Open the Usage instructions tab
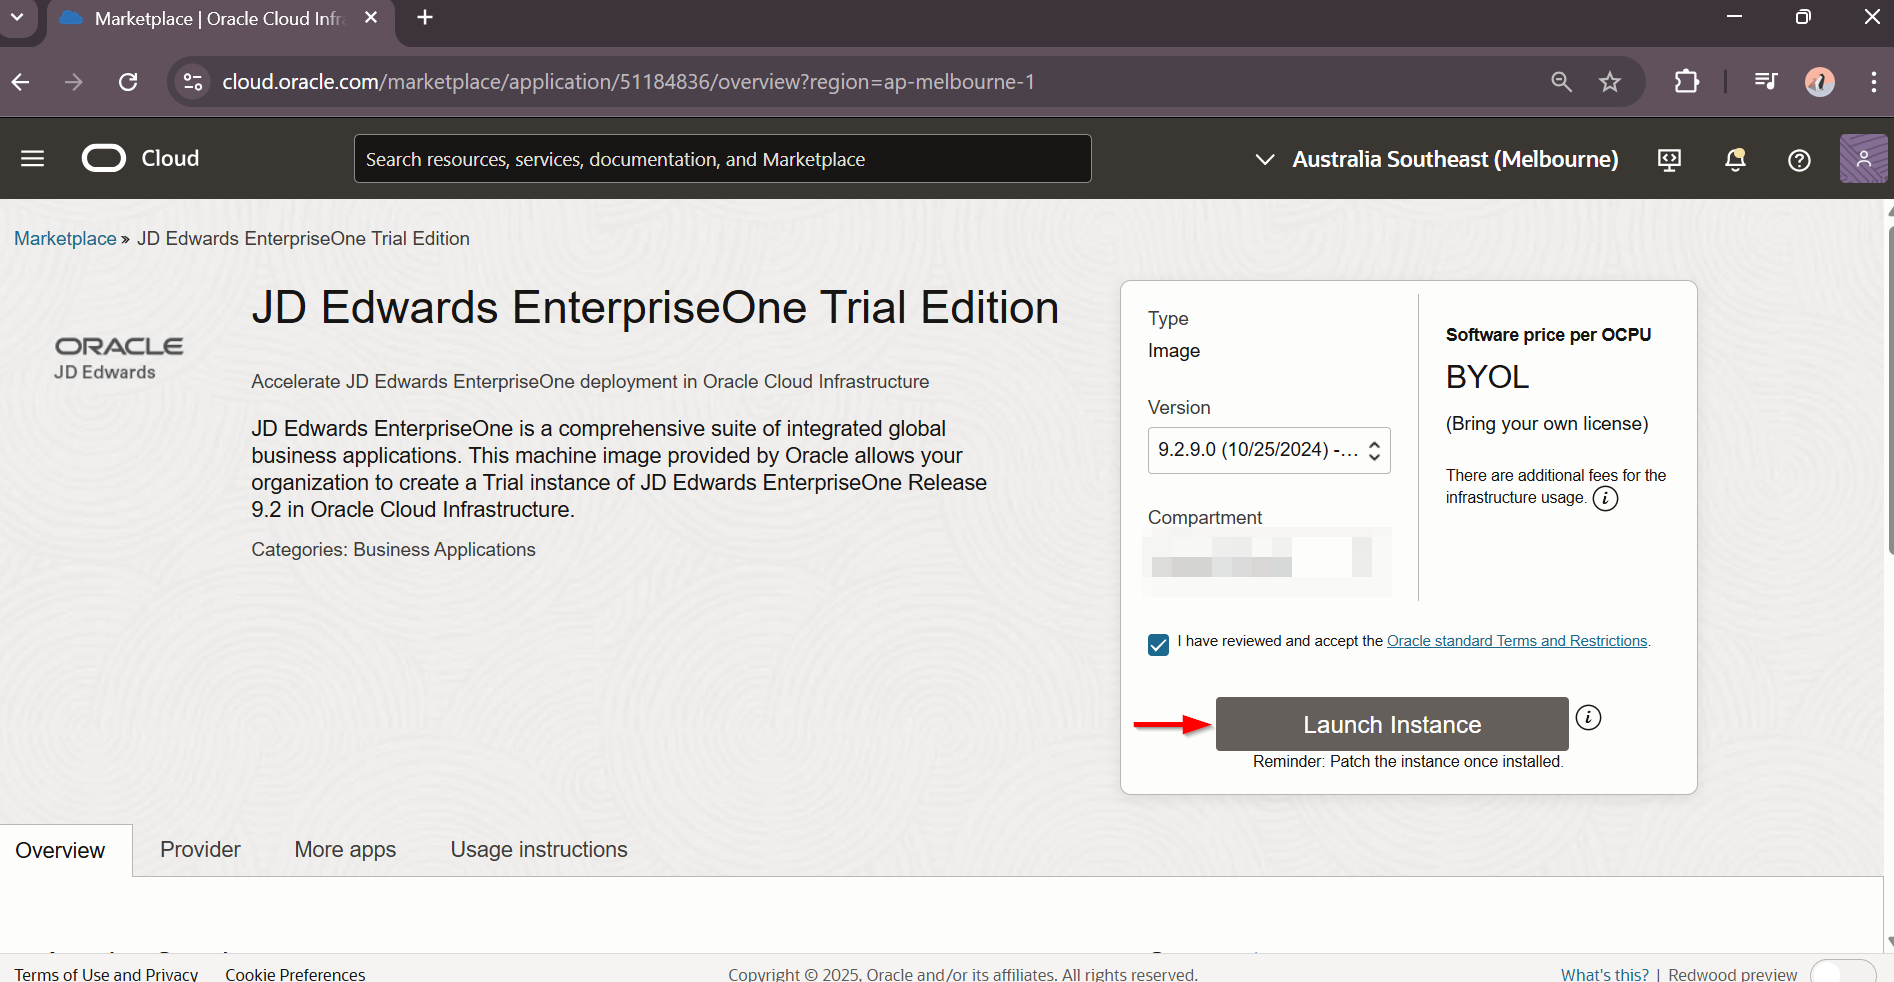The image size is (1894, 982). coord(538,849)
